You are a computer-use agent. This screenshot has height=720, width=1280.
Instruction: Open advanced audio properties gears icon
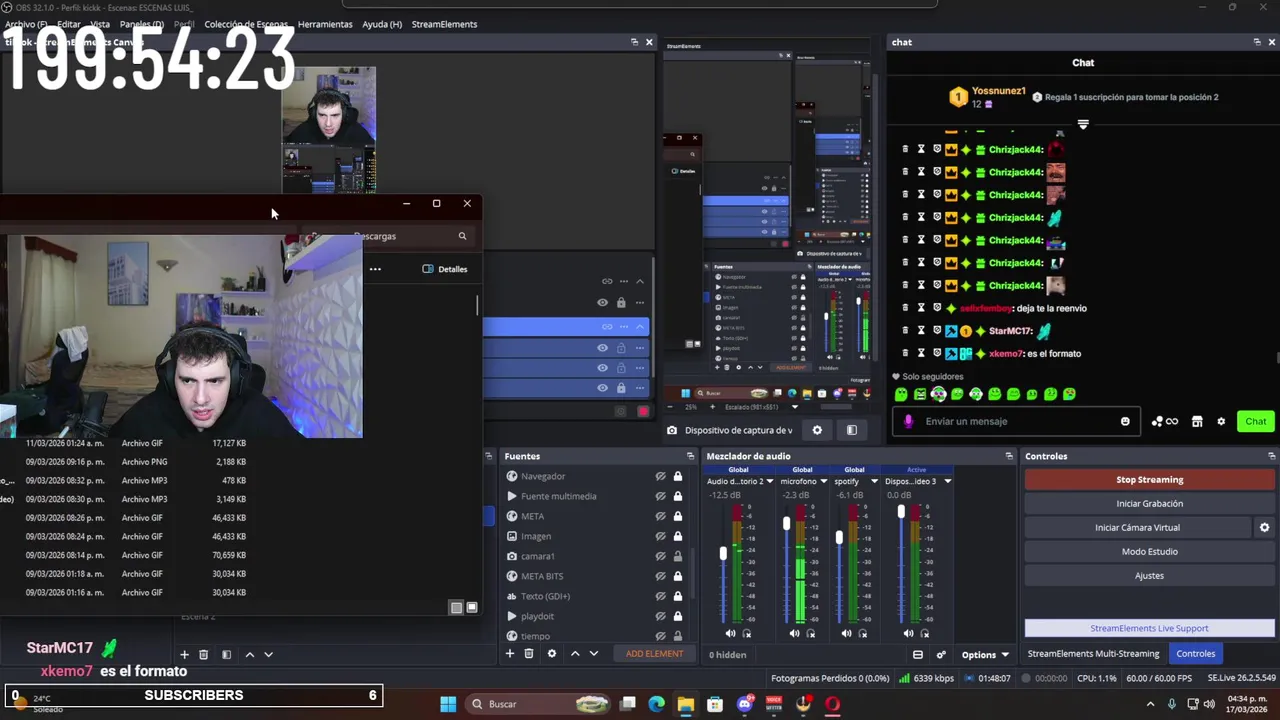(x=941, y=655)
